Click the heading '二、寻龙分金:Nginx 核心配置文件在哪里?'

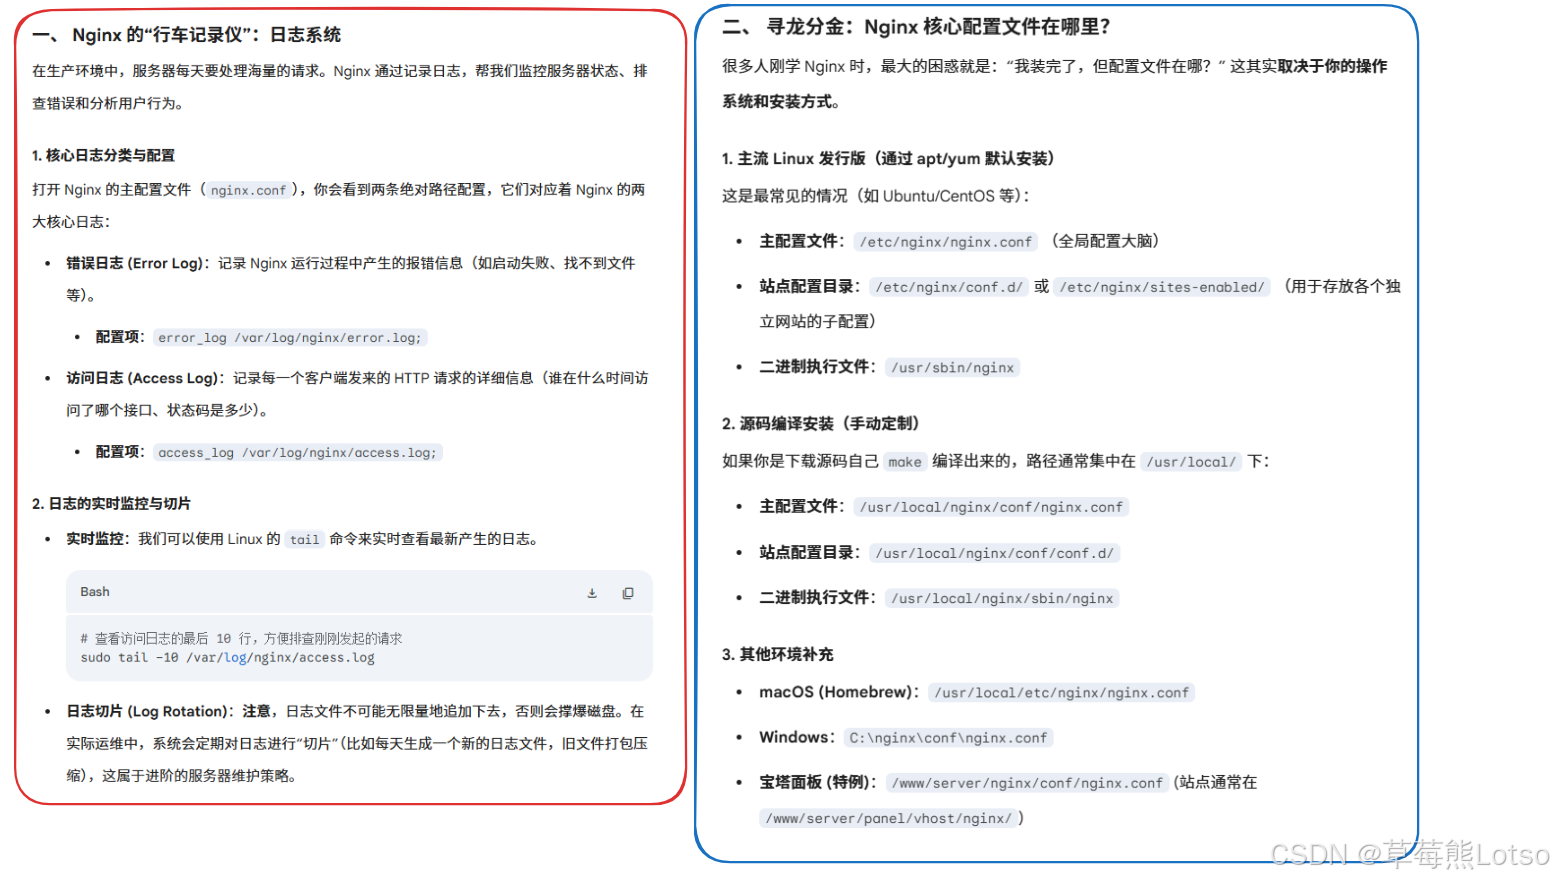pos(916,27)
